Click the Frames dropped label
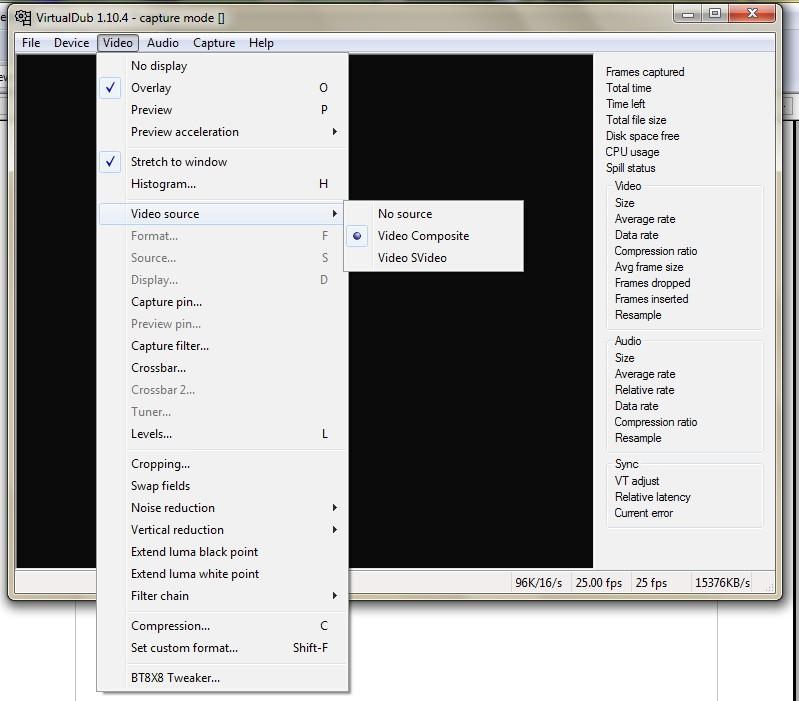Viewport: 799px width, 701px height. [652, 283]
